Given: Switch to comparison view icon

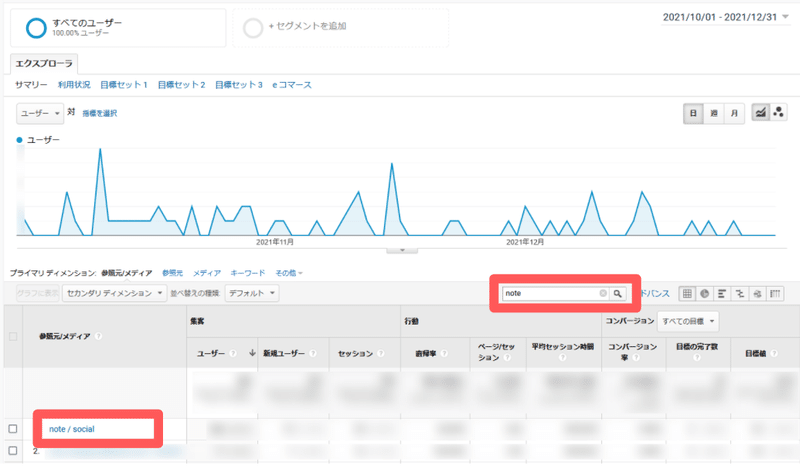Looking at the screenshot, I should coord(740,293).
